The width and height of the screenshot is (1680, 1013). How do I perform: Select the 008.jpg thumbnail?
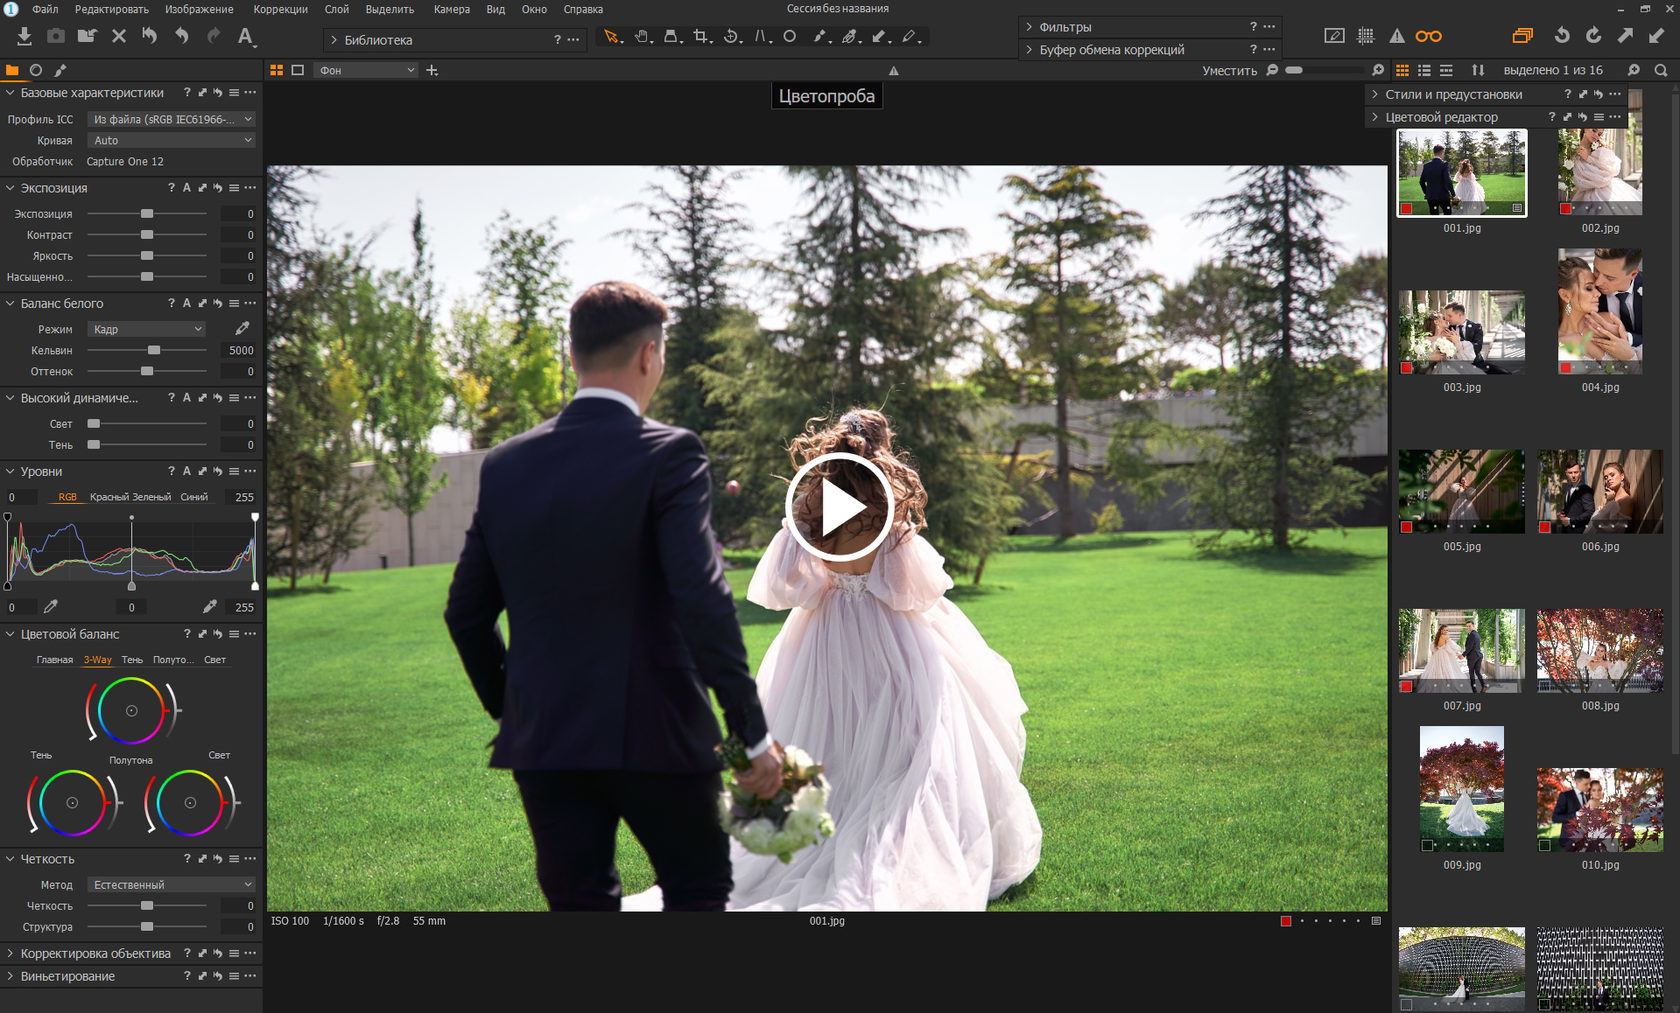[1600, 650]
